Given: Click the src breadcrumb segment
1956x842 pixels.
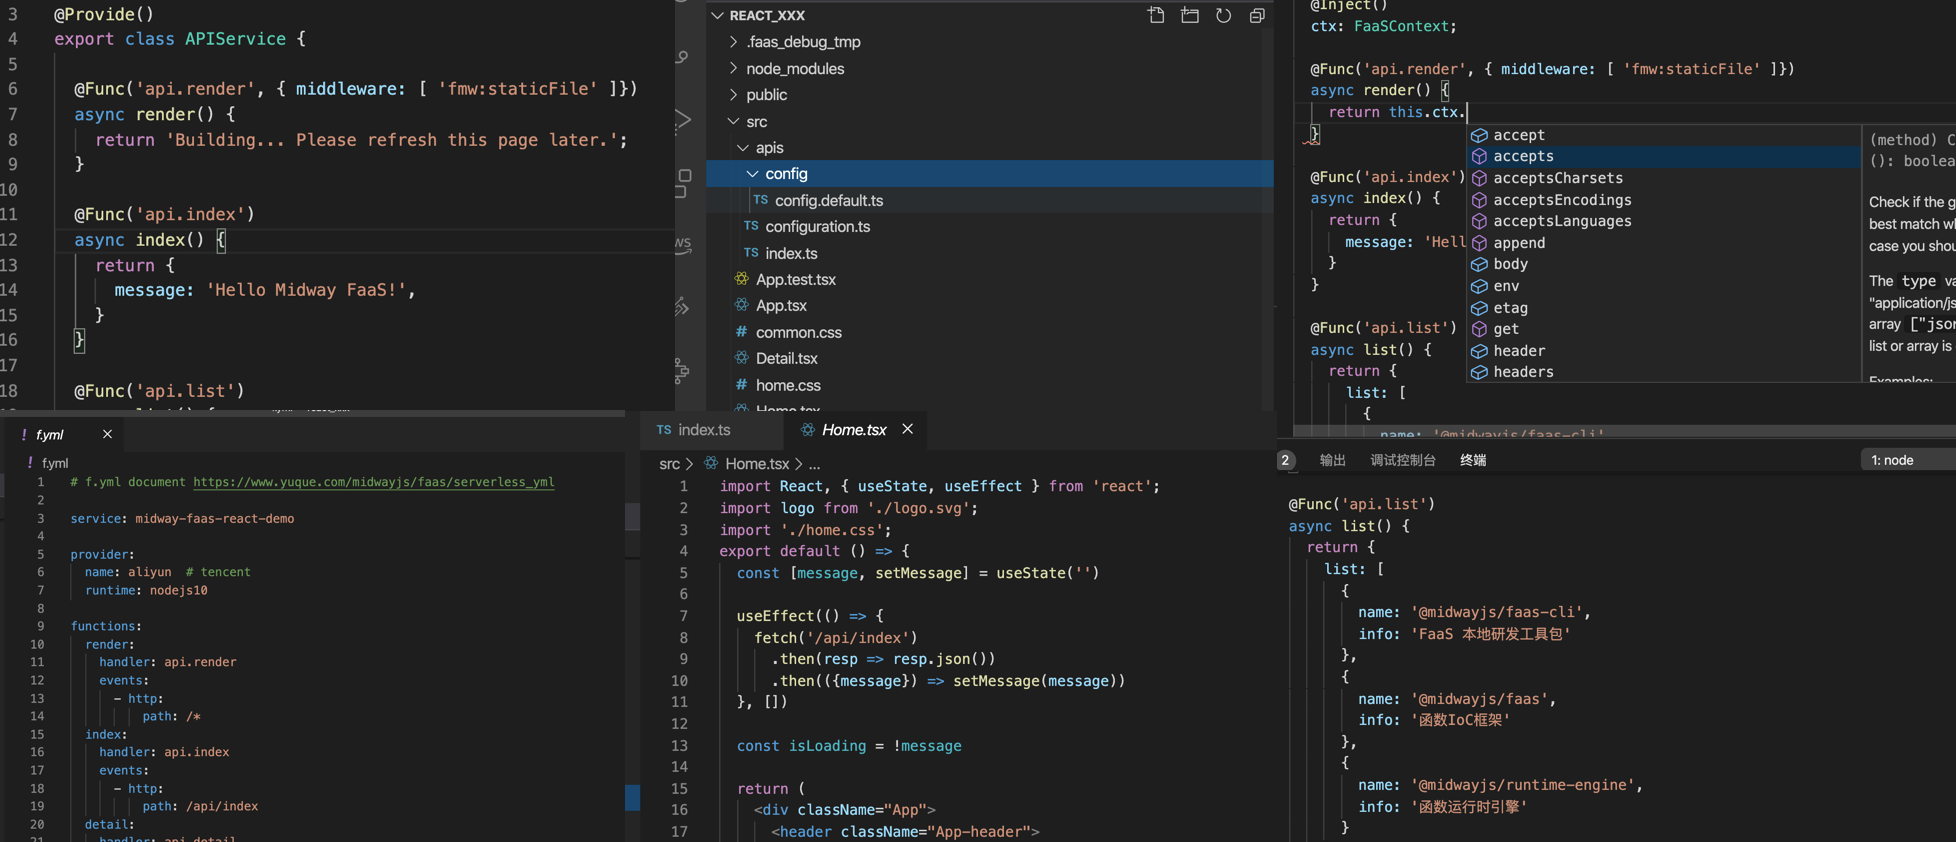Looking at the screenshot, I should pyautogui.click(x=669, y=464).
